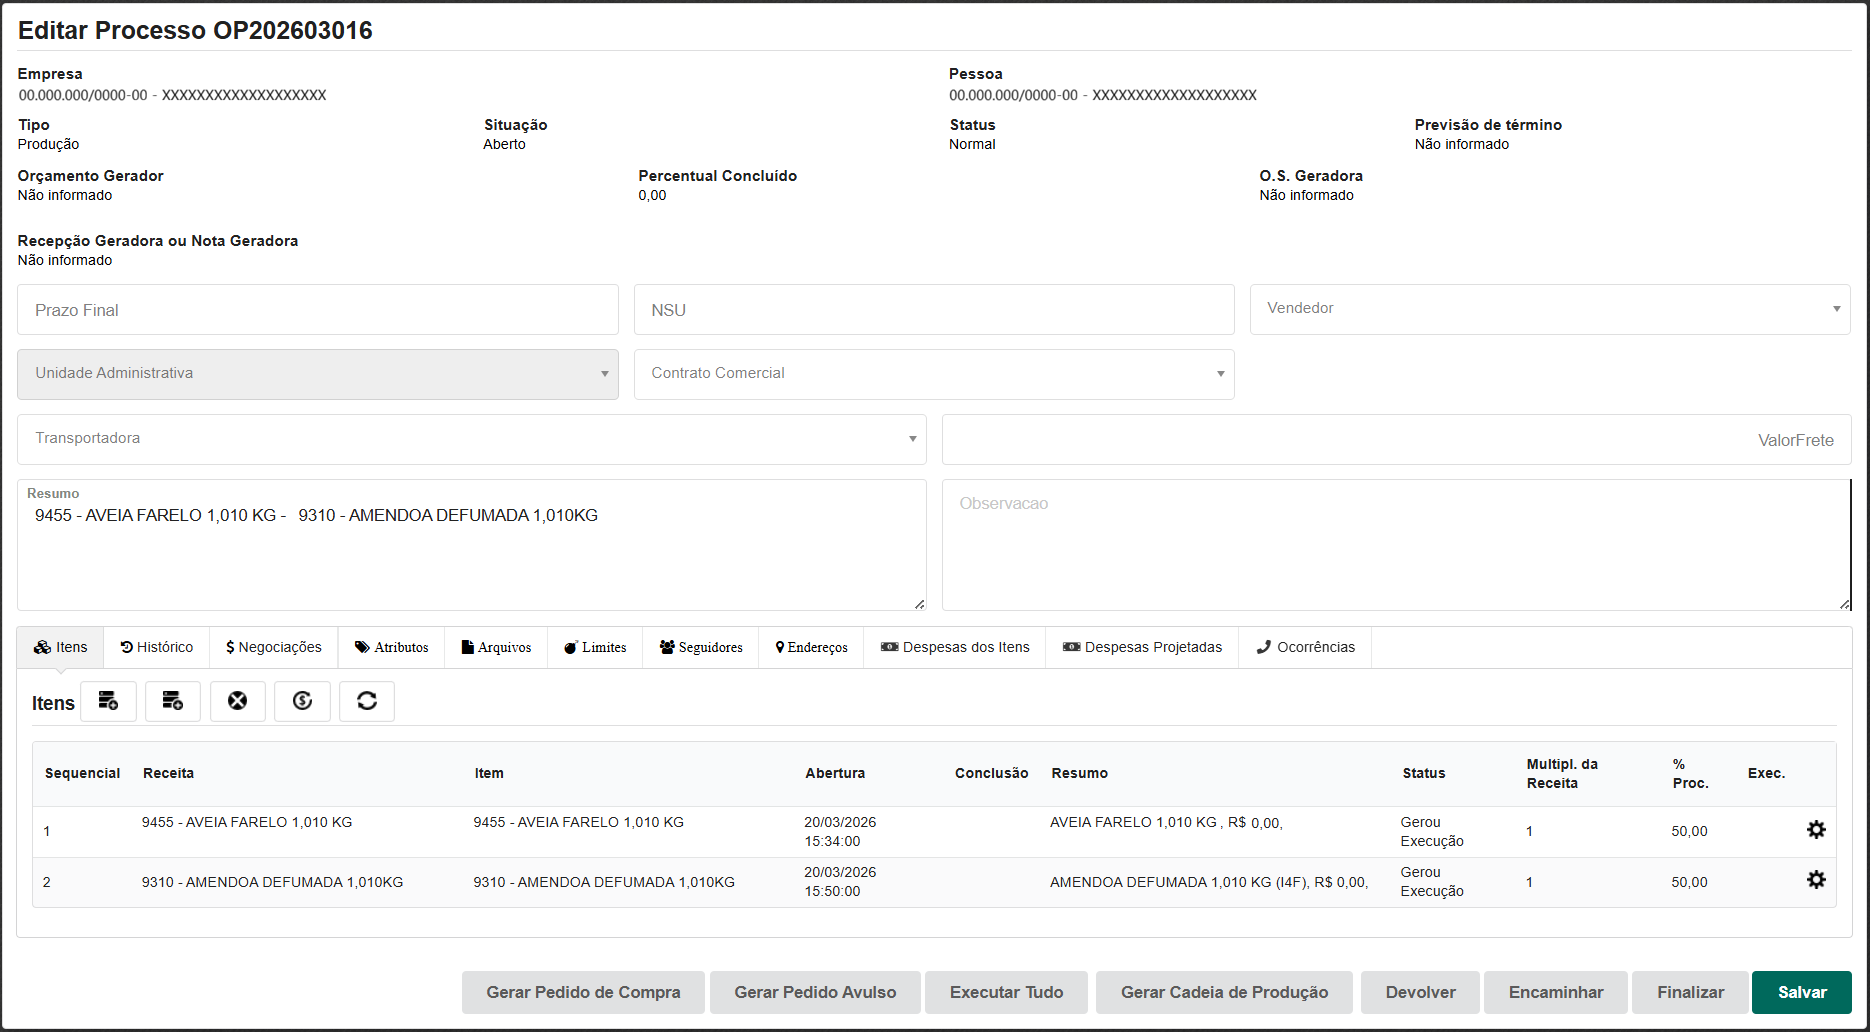Click the refresh arrows icon in Itens toolbar
This screenshot has height=1032, width=1870.
(367, 701)
